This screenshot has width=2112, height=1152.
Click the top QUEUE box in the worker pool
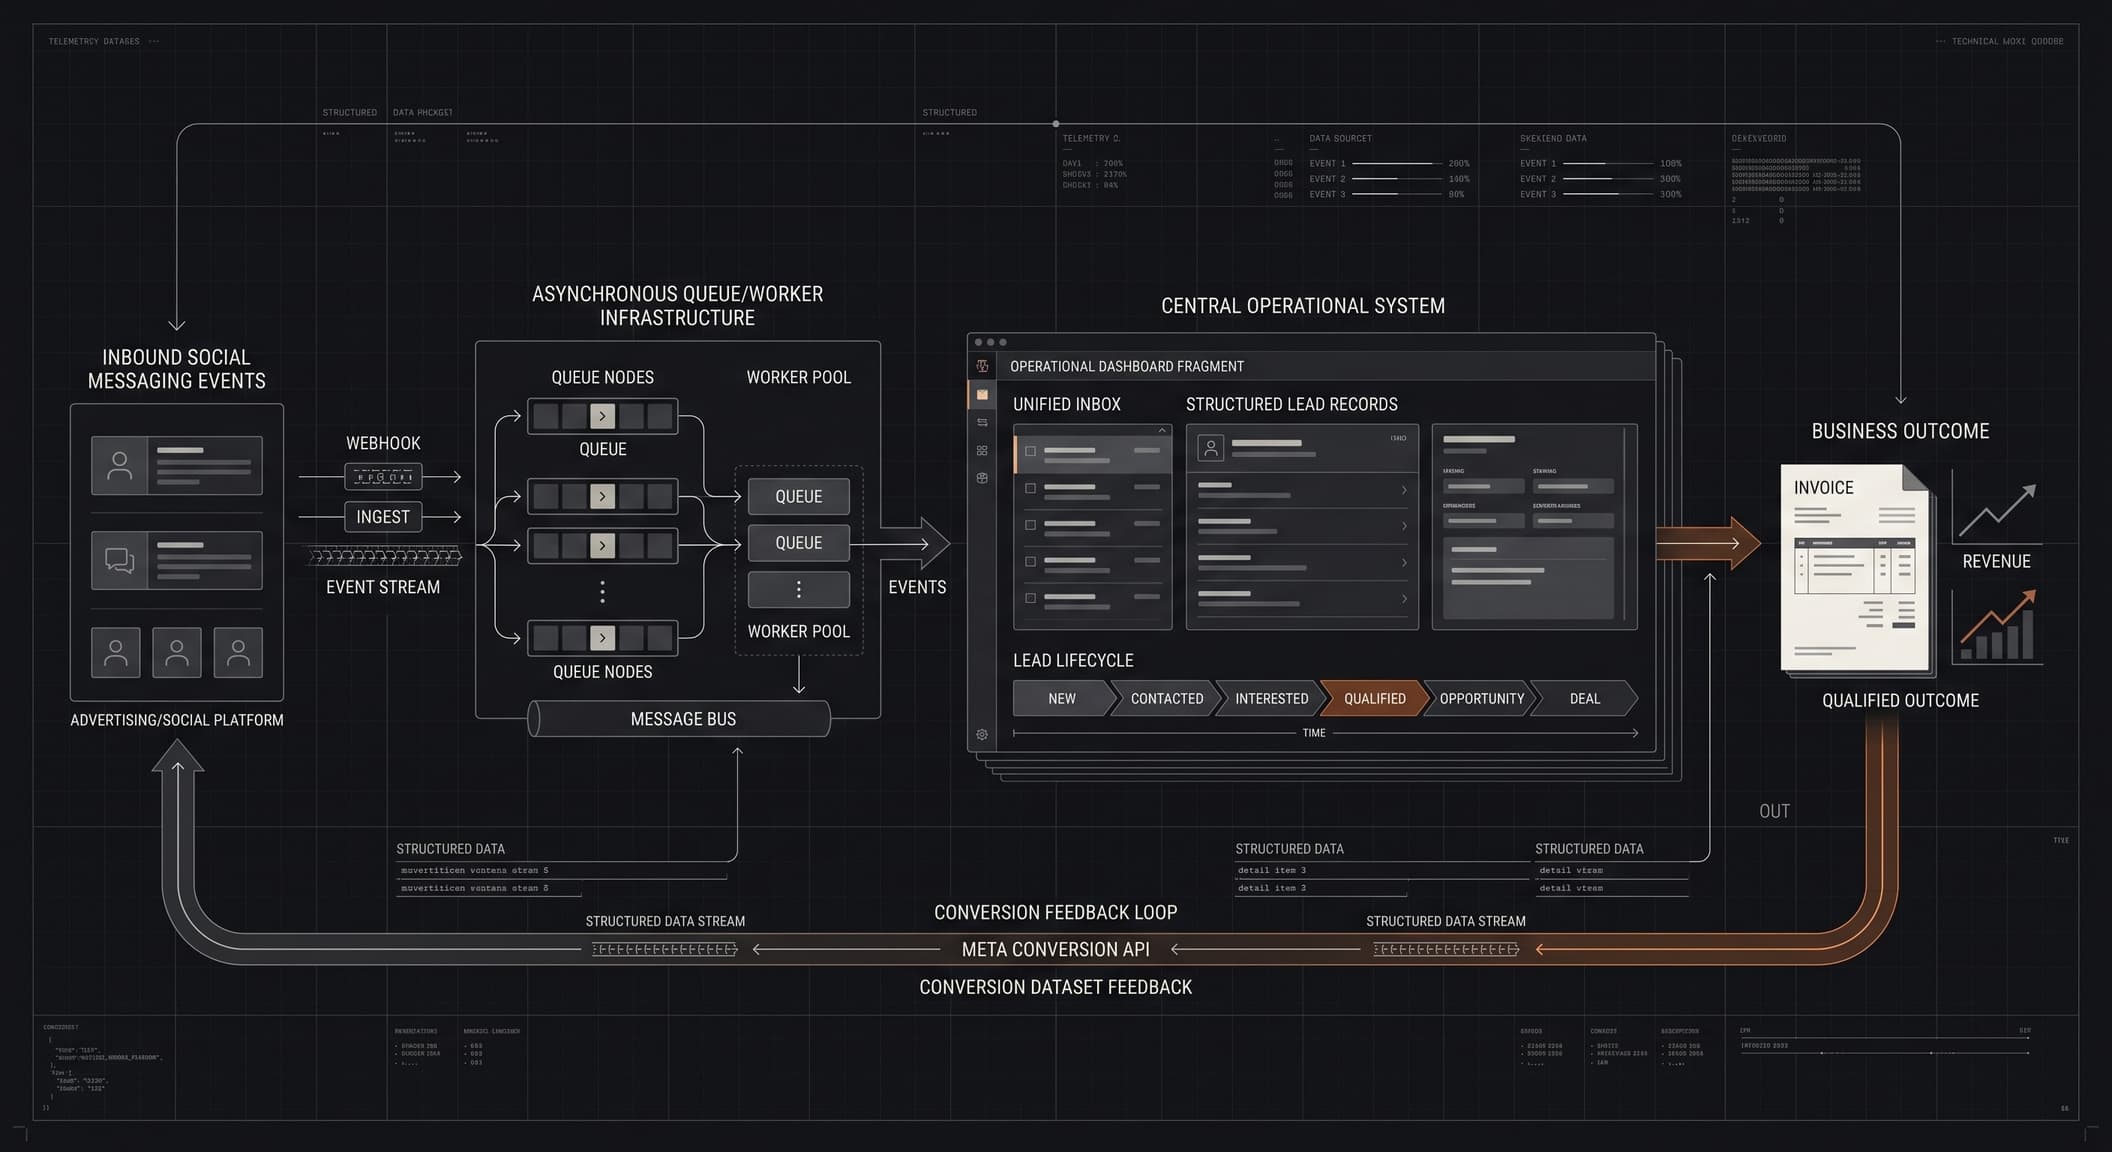(x=799, y=496)
